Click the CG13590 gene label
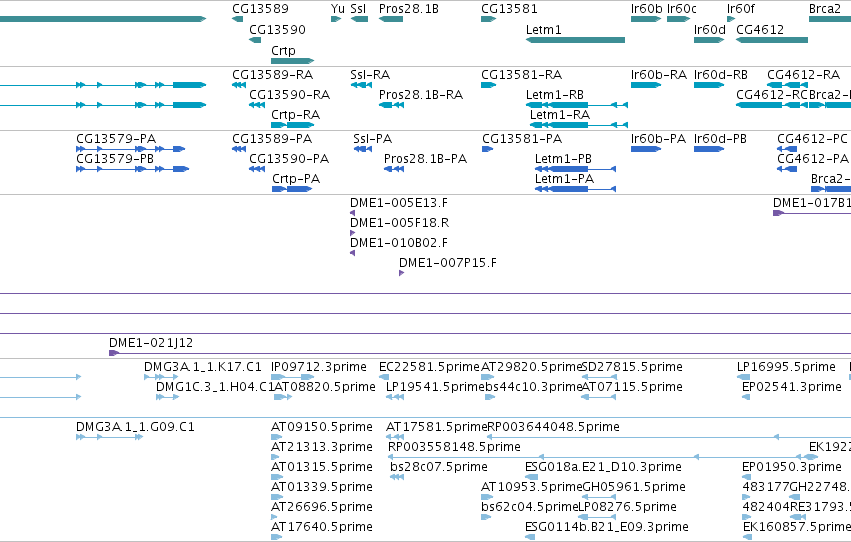 [277, 30]
